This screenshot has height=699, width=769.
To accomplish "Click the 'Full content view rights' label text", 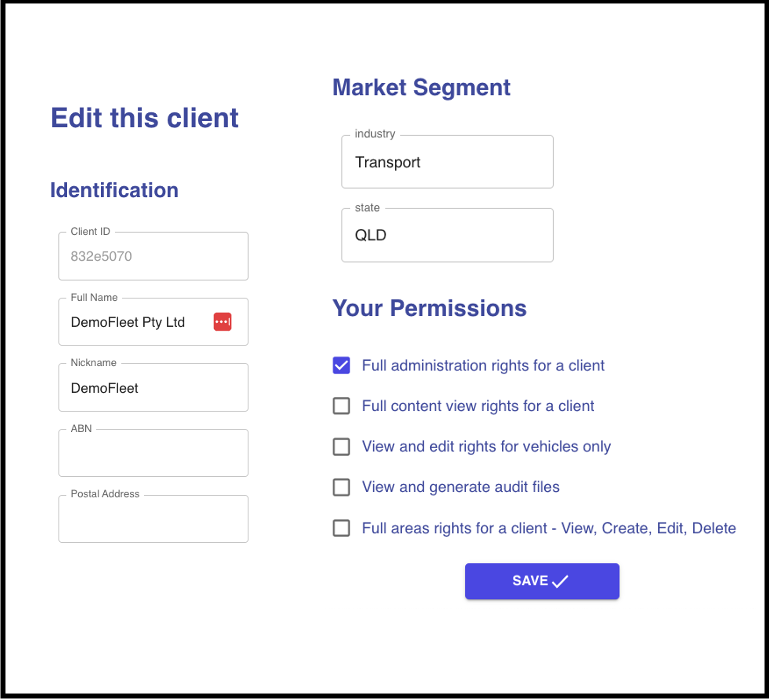I will click(x=478, y=406).
